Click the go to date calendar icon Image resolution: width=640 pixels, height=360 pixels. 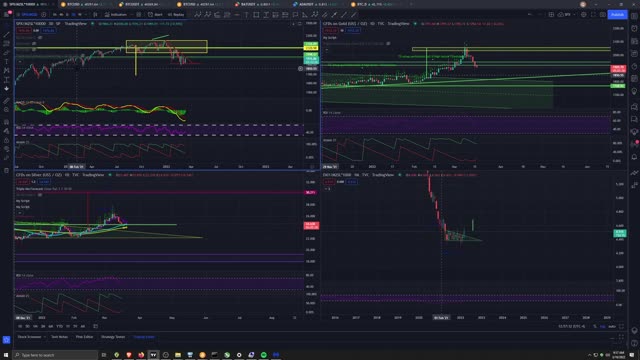point(96,326)
